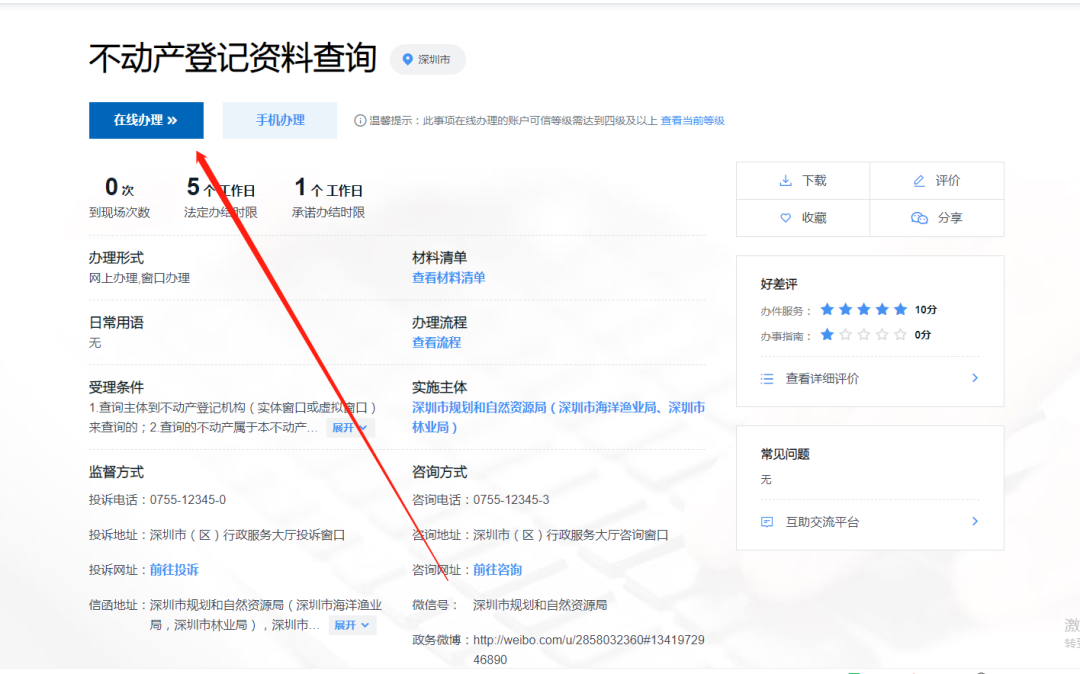
Task: Click the chevron arrow on 查看详细评价
Action: tap(975, 378)
